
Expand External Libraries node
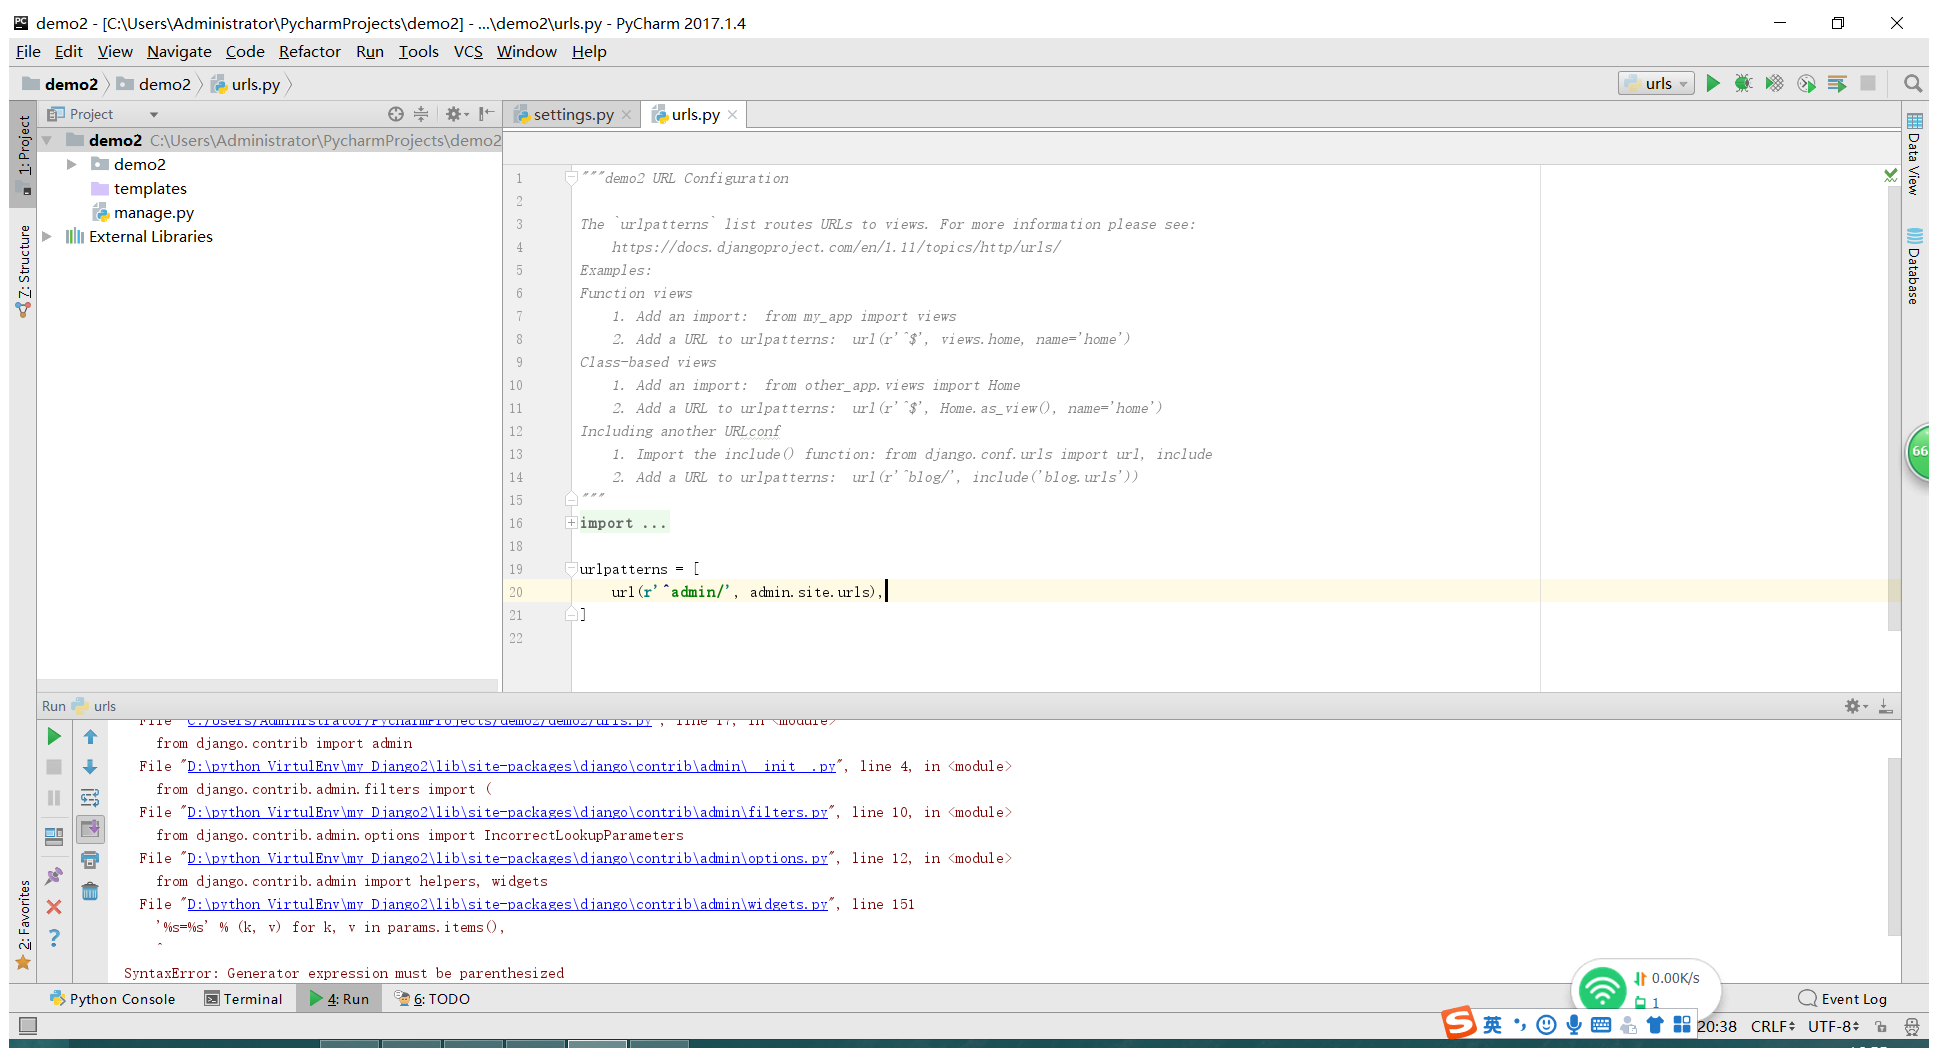47,237
